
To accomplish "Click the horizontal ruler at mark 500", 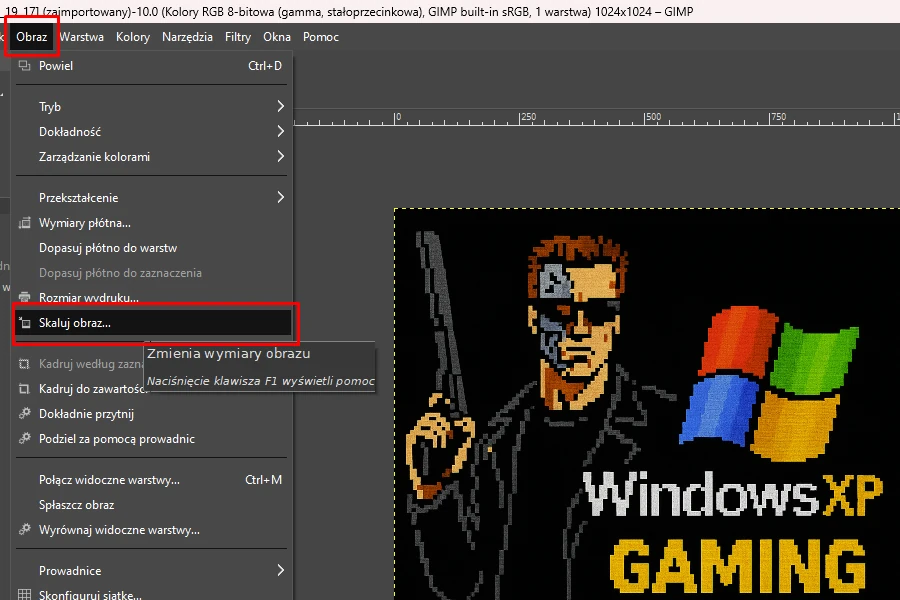I will (x=653, y=117).
